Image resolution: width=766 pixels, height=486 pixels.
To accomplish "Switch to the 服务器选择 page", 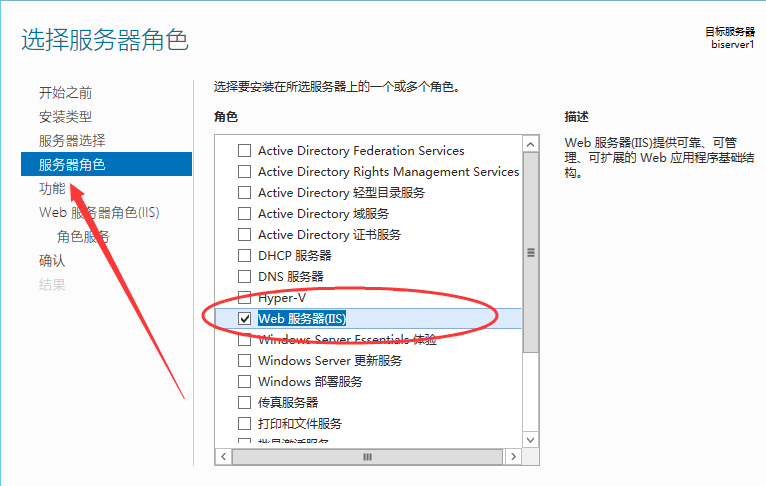I will click(71, 141).
